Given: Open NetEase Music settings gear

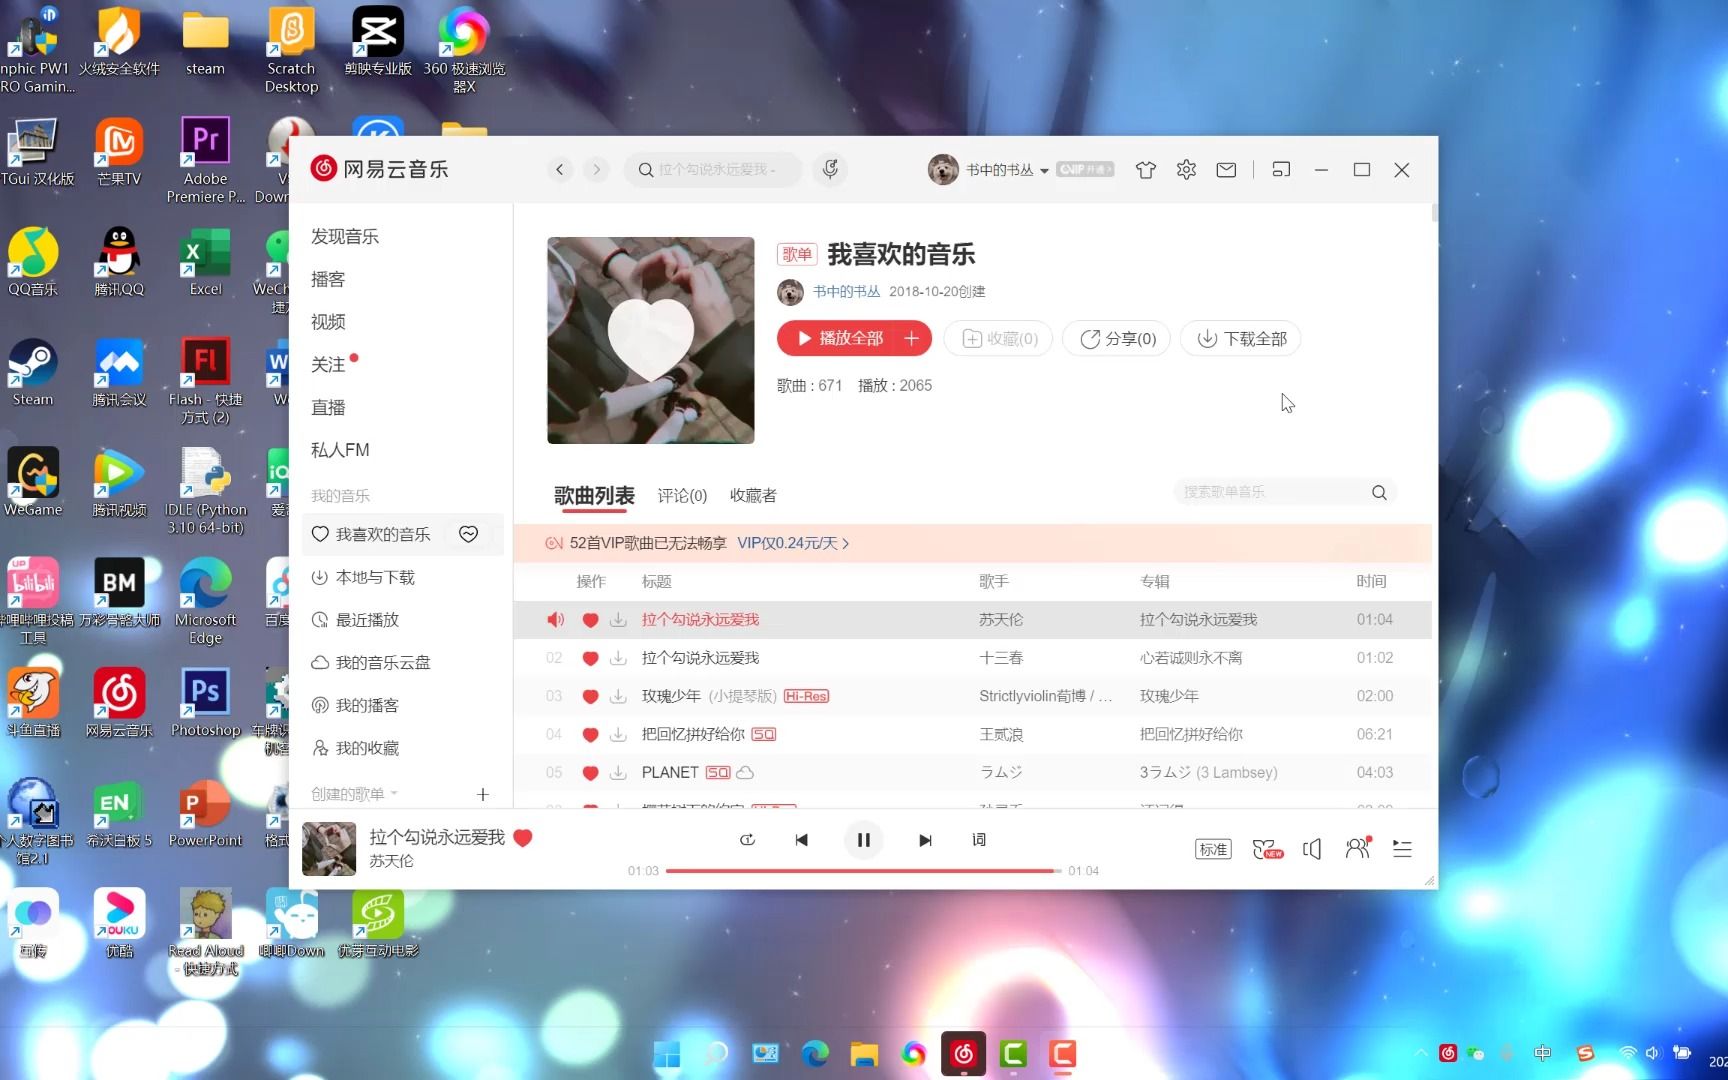Looking at the screenshot, I should (1186, 170).
